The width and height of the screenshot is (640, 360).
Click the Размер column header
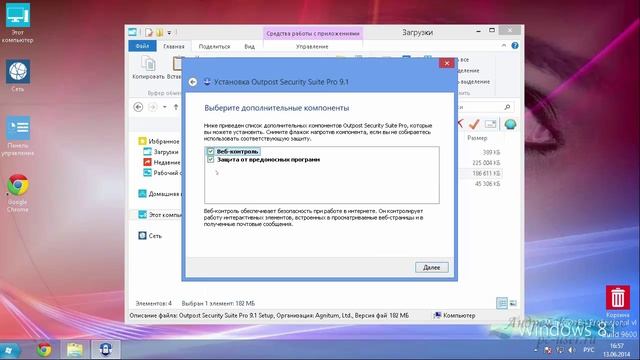tap(477, 138)
